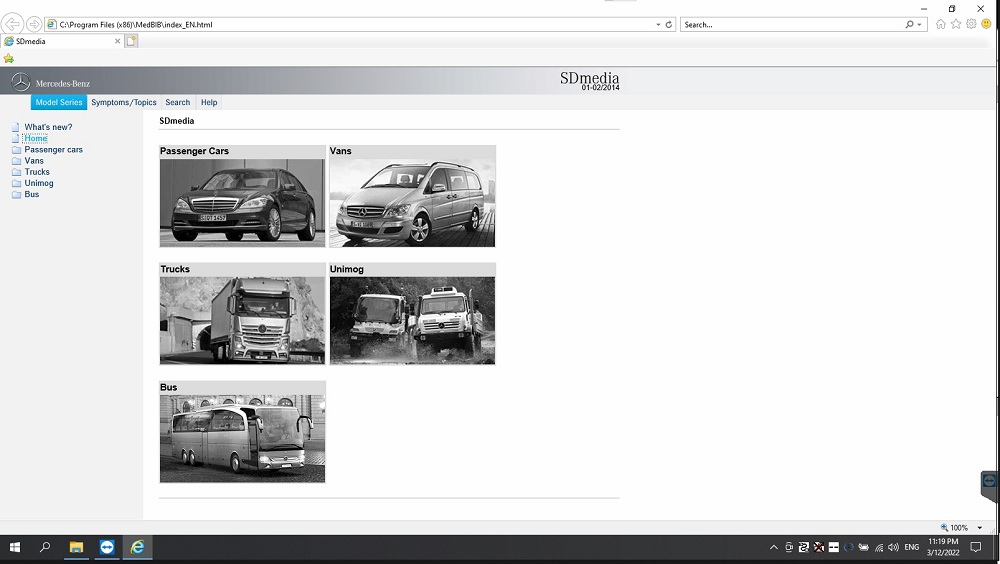This screenshot has width=1000, height=564.
Task: Close the SDmedia browser tab
Action: point(117,41)
